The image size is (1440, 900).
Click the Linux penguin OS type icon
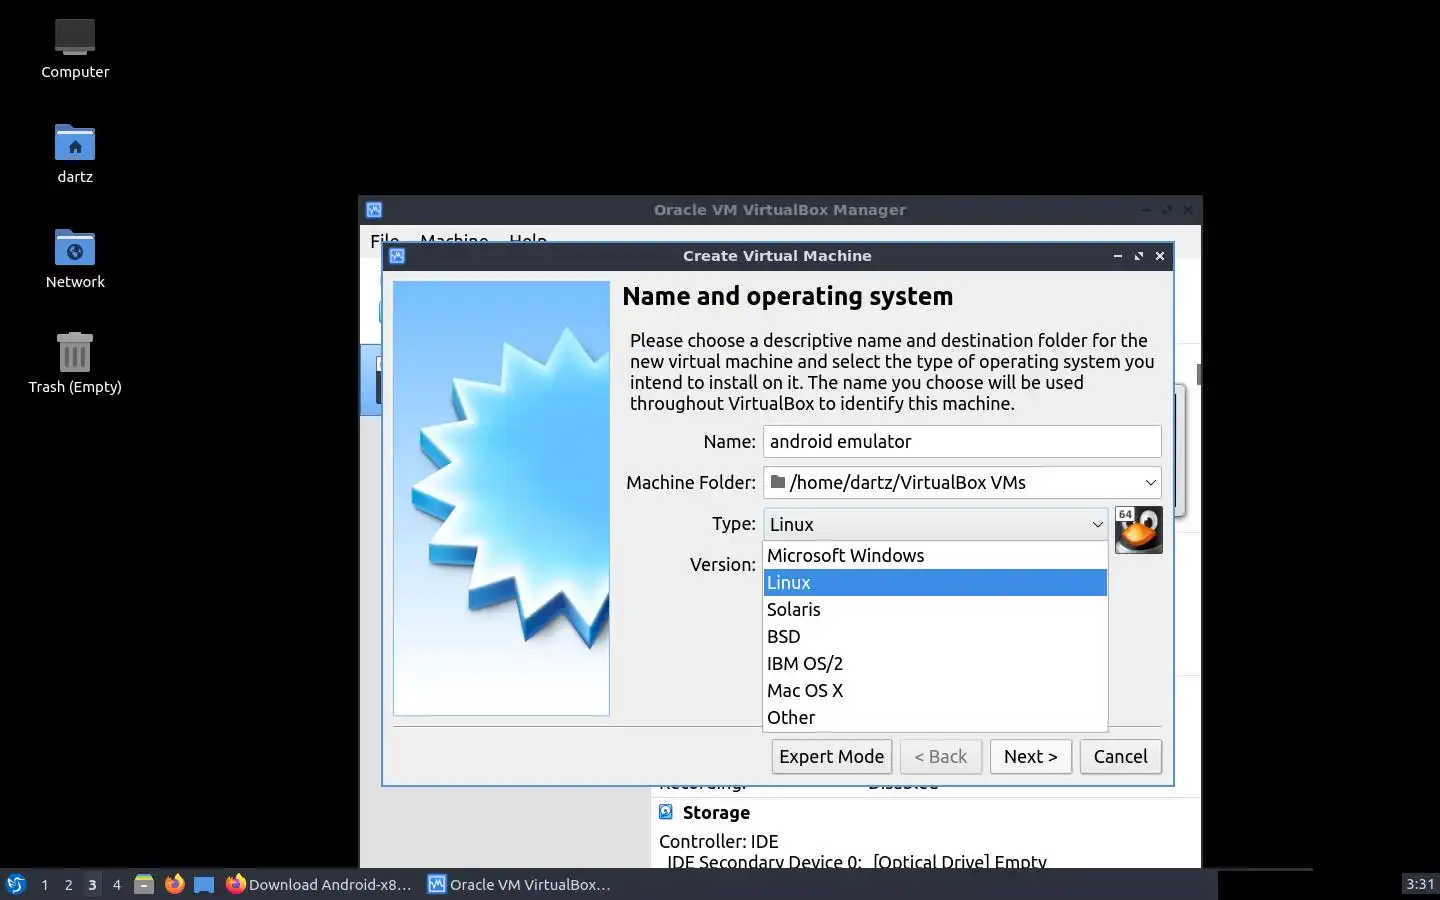[x=1138, y=529]
